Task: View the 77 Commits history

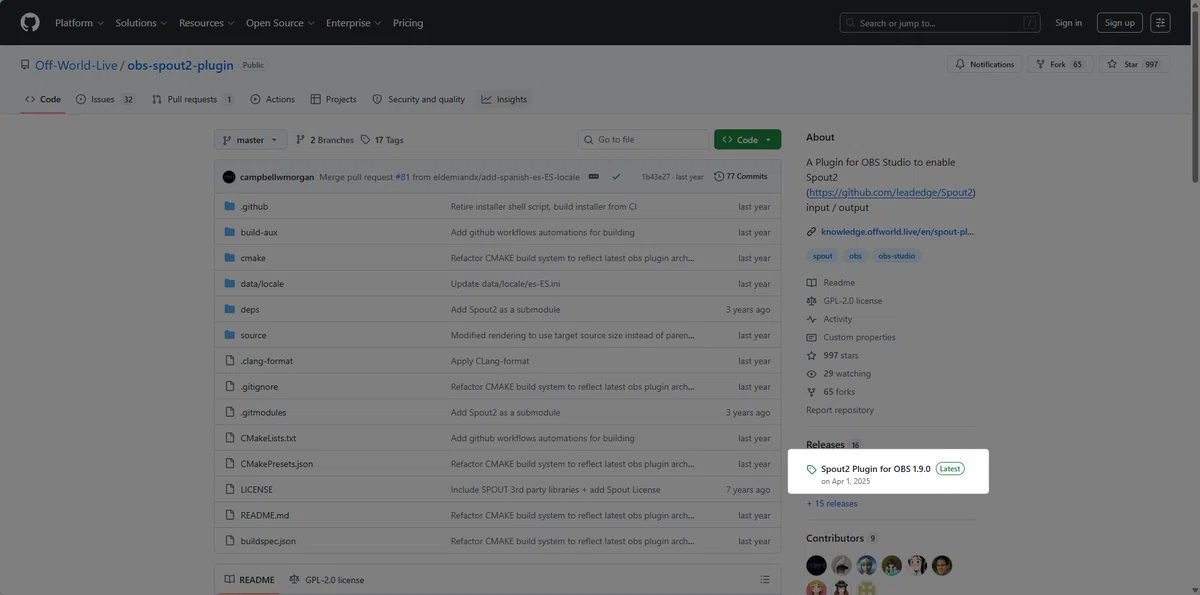Action: click(x=741, y=177)
